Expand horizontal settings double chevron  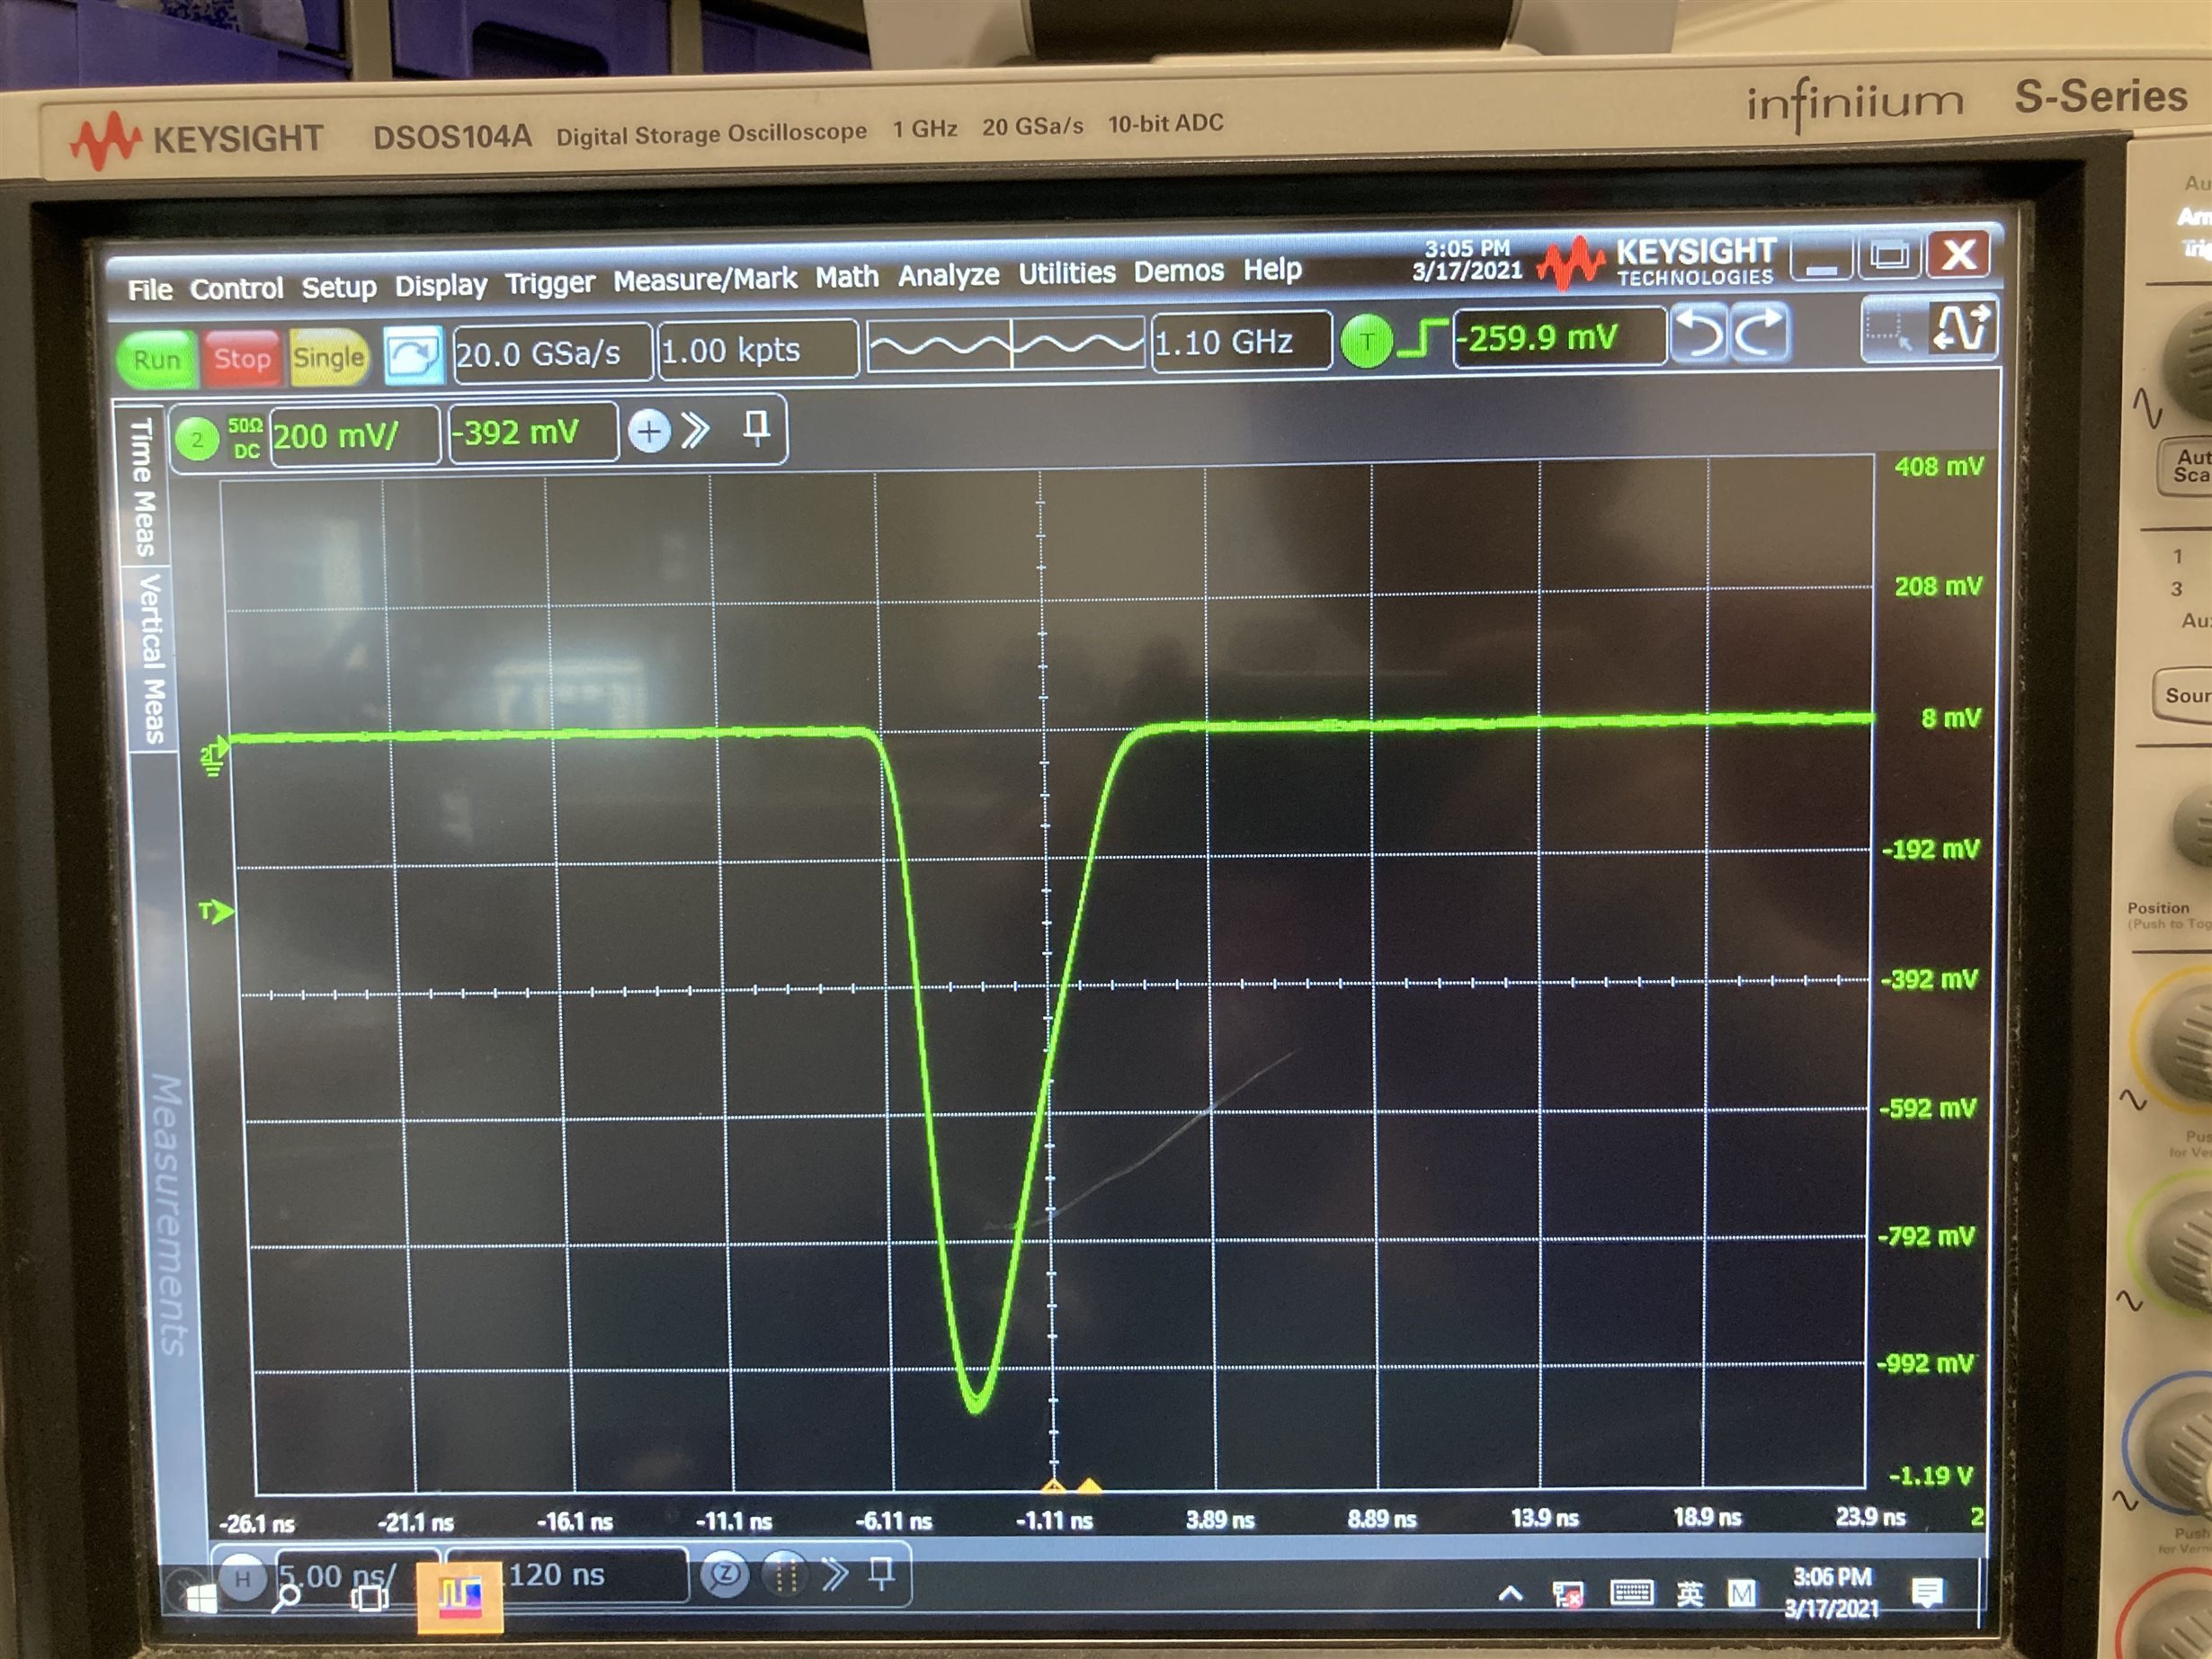pos(834,1574)
